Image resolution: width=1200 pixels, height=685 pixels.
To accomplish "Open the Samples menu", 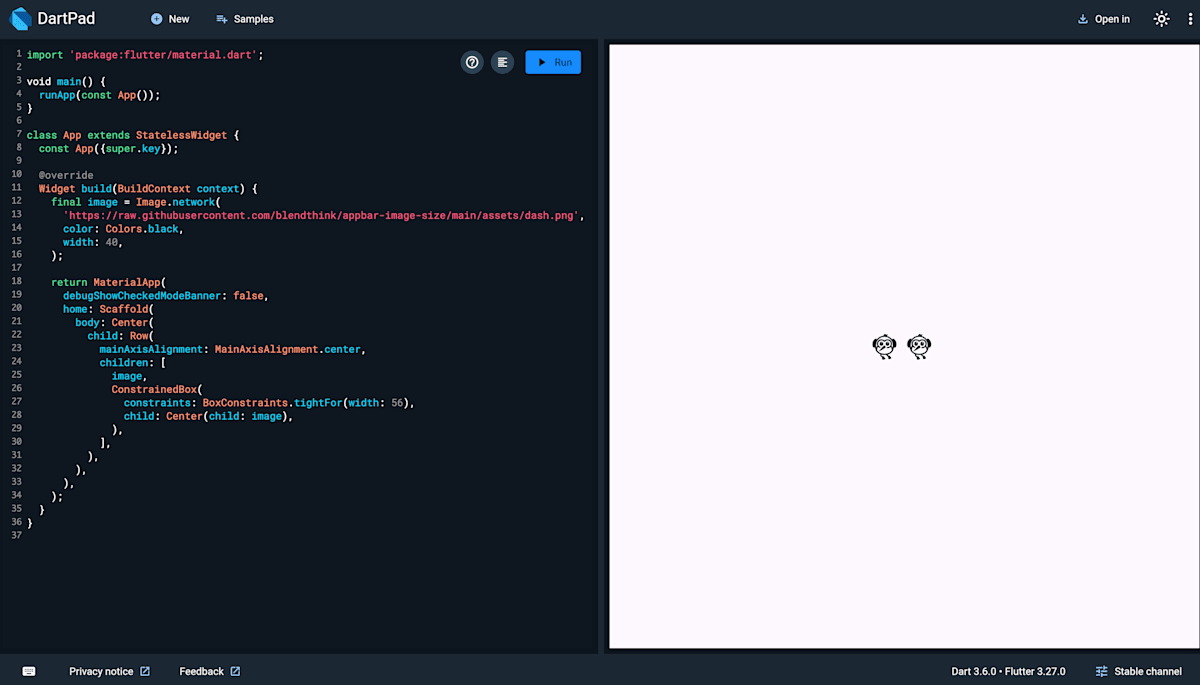I will (x=245, y=19).
